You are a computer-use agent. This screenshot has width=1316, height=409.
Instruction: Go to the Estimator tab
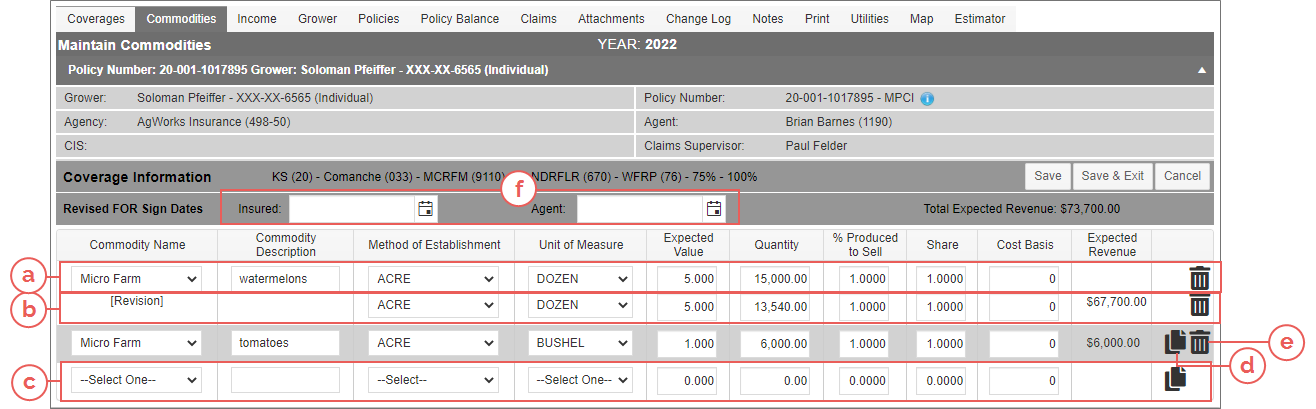click(980, 19)
